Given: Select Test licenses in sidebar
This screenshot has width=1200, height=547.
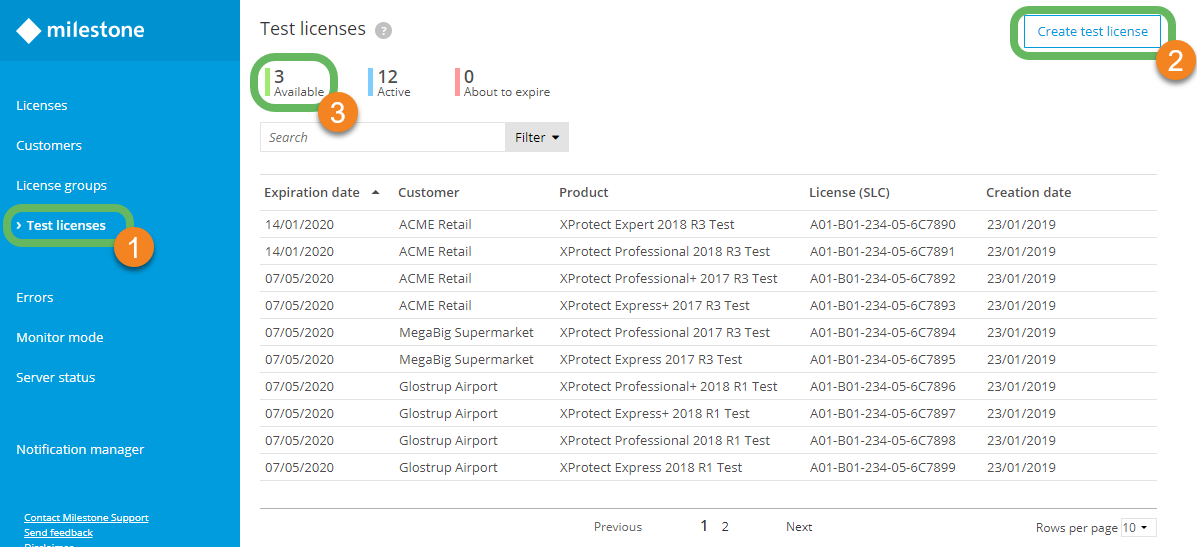Looking at the screenshot, I should point(66,225).
